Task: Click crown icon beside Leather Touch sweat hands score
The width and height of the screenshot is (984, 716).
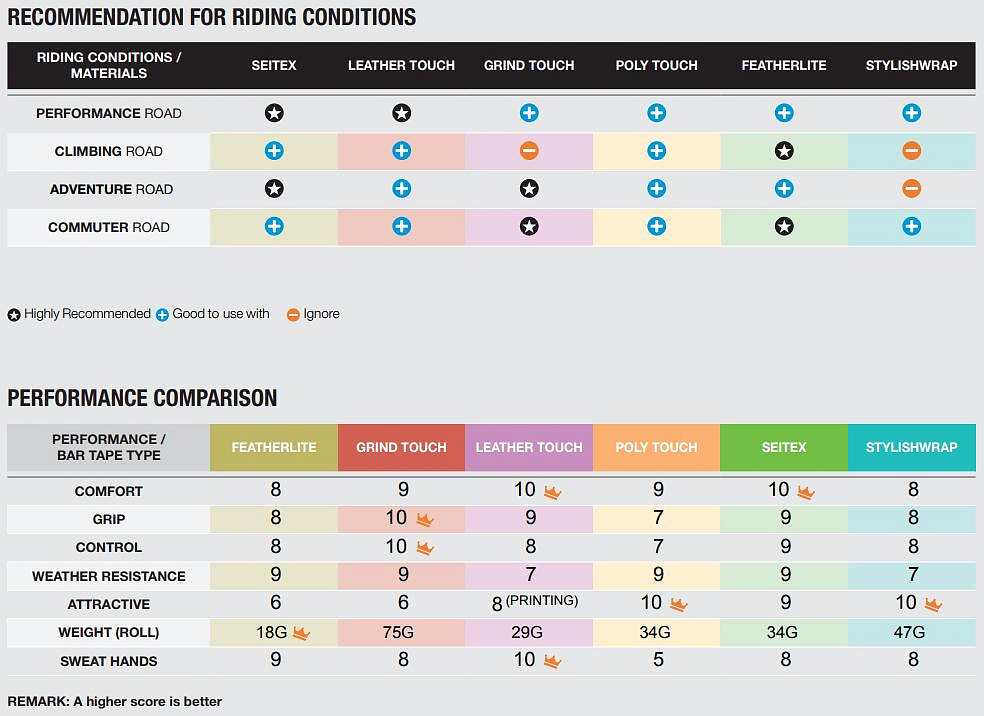Action: (x=552, y=661)
